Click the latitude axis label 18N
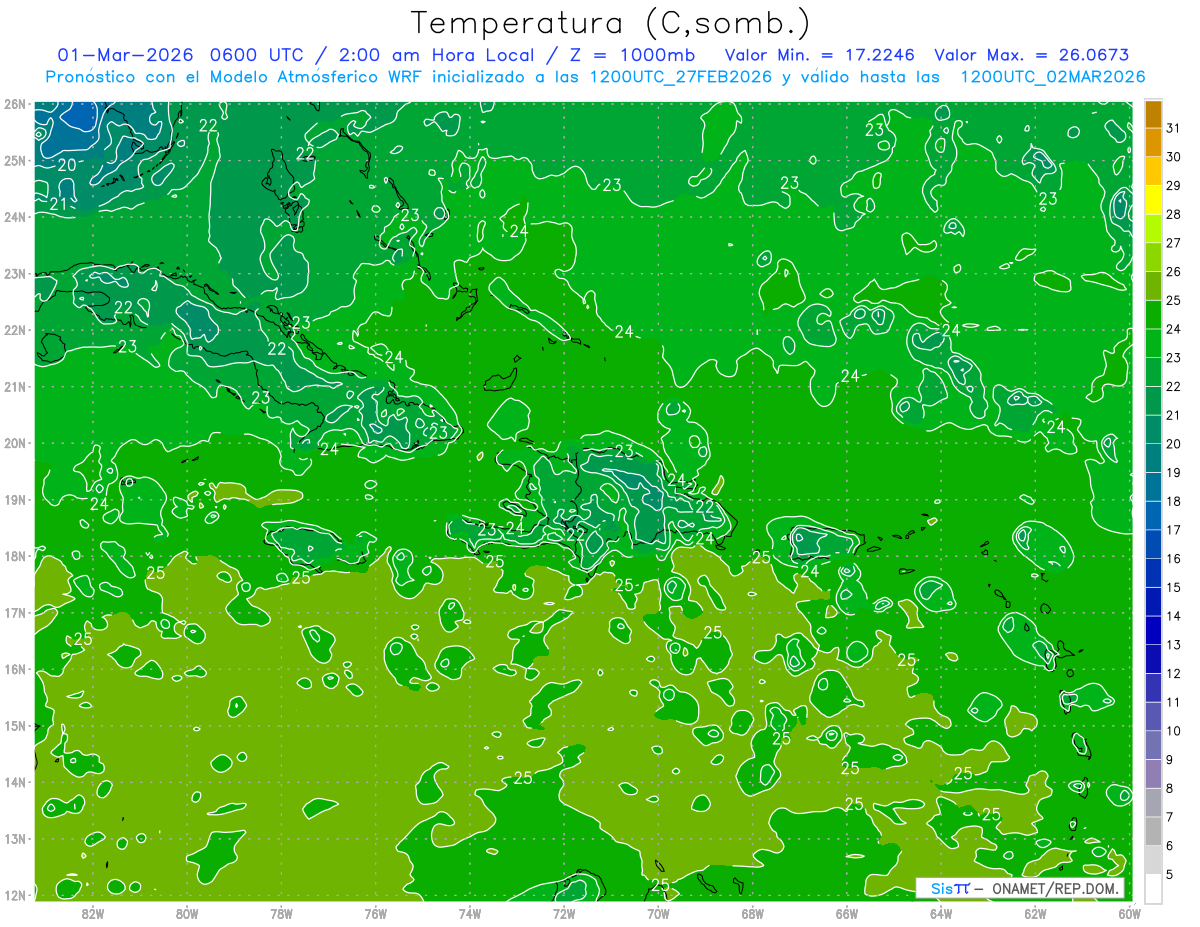The height and width of the screenshot is (927, 1200). click(15, 556)
